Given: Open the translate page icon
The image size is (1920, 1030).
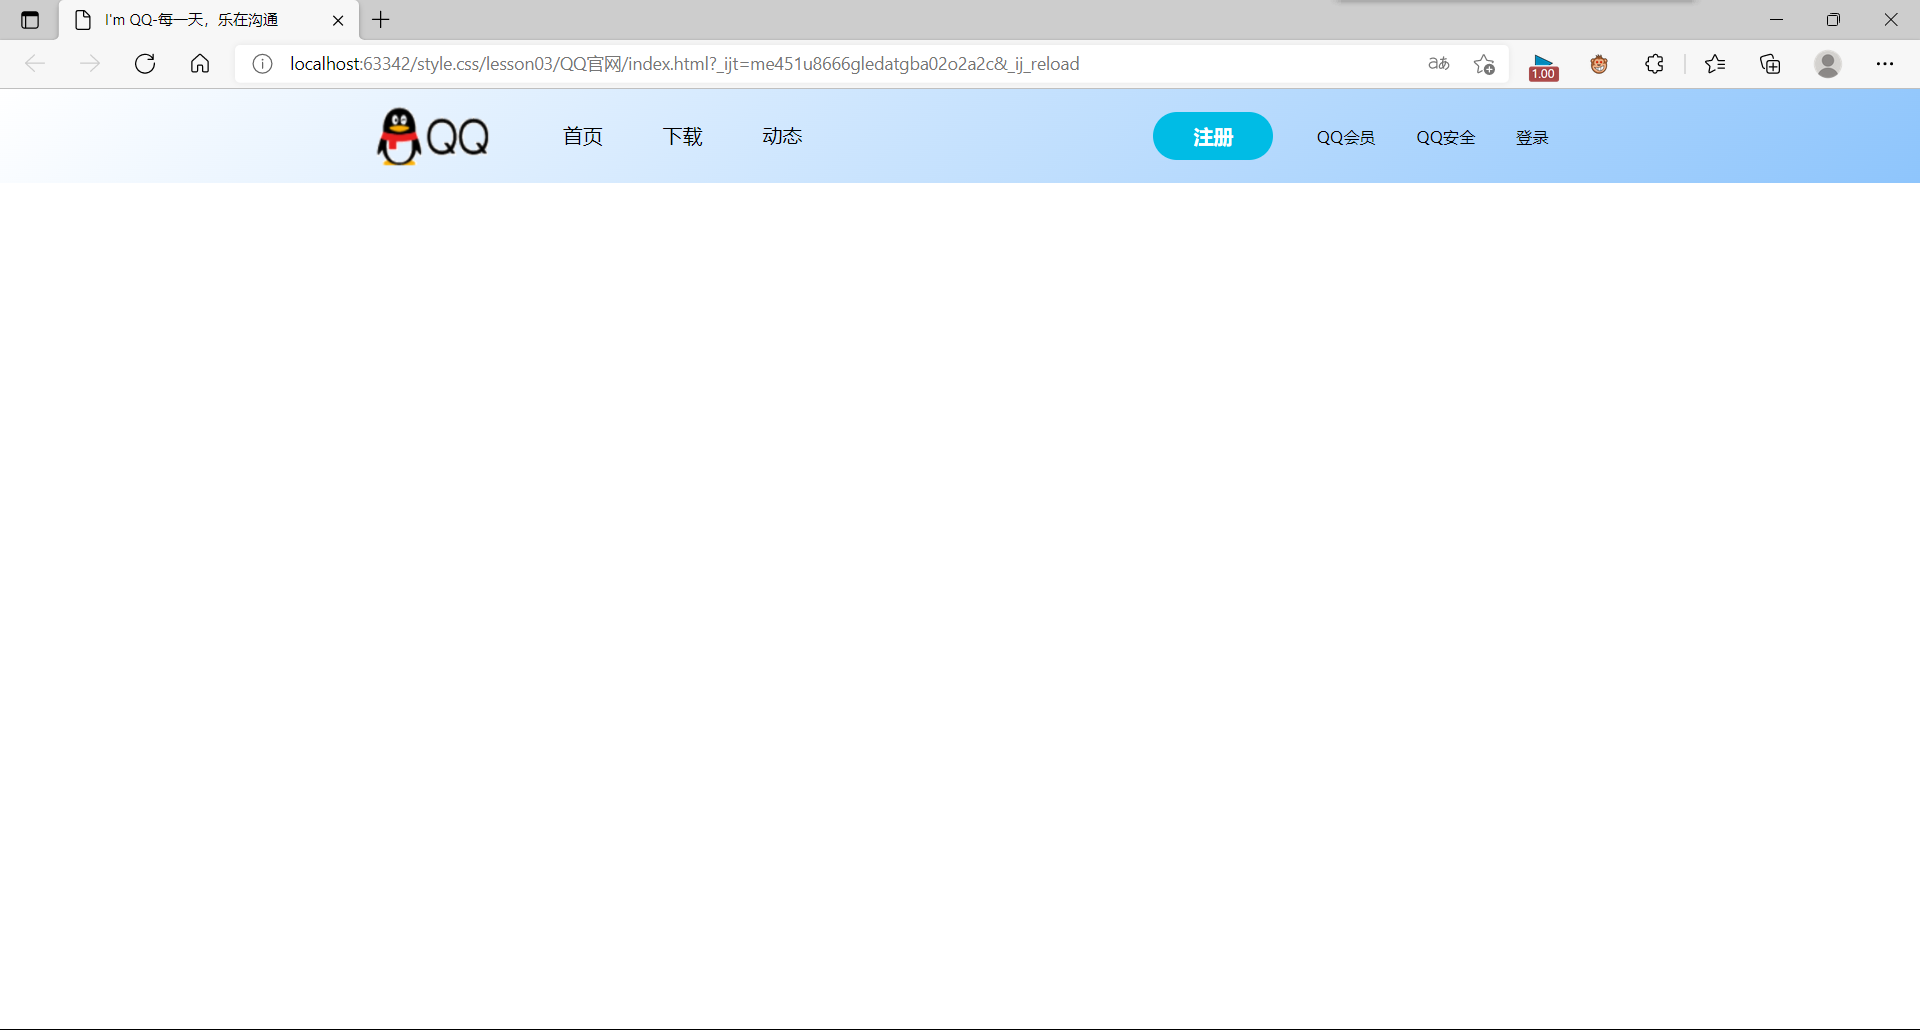Looking at the screenshot, I should point(1437,63).
